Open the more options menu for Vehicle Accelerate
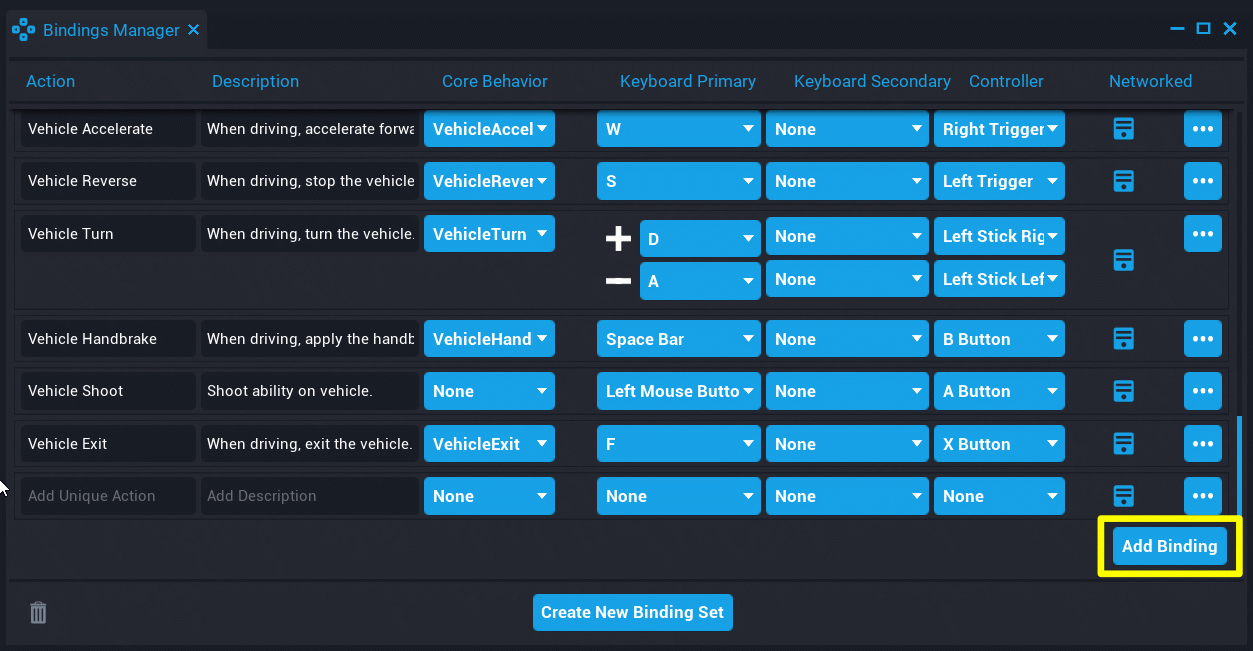1253x651 pixels. click(1202, 129)
